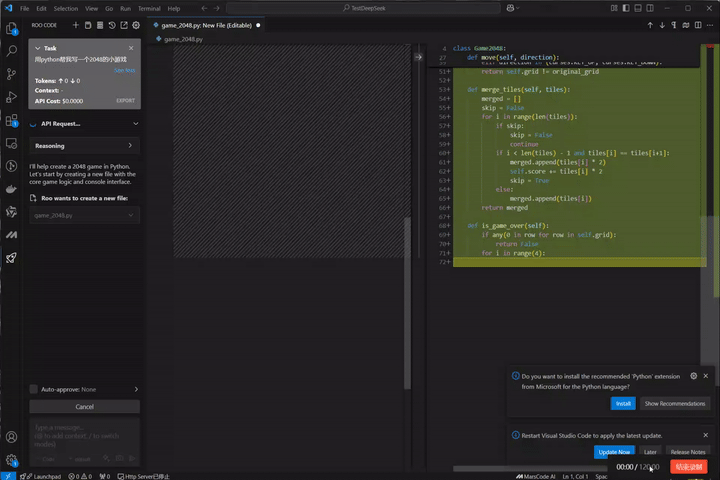
Task: Open the Selection menu
Action: tap(66, 8)
